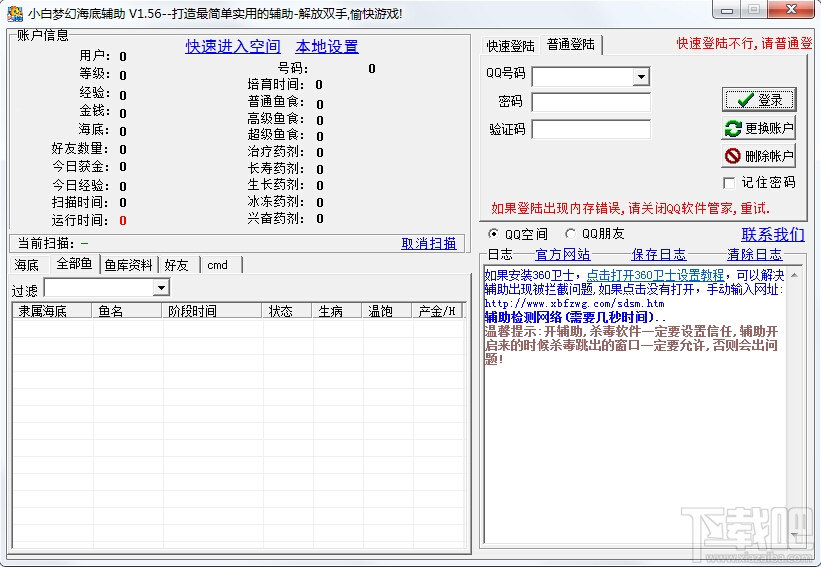
Task: Click the 取消扫描 link
Action: pyautogui.click(x=429, y=243)
